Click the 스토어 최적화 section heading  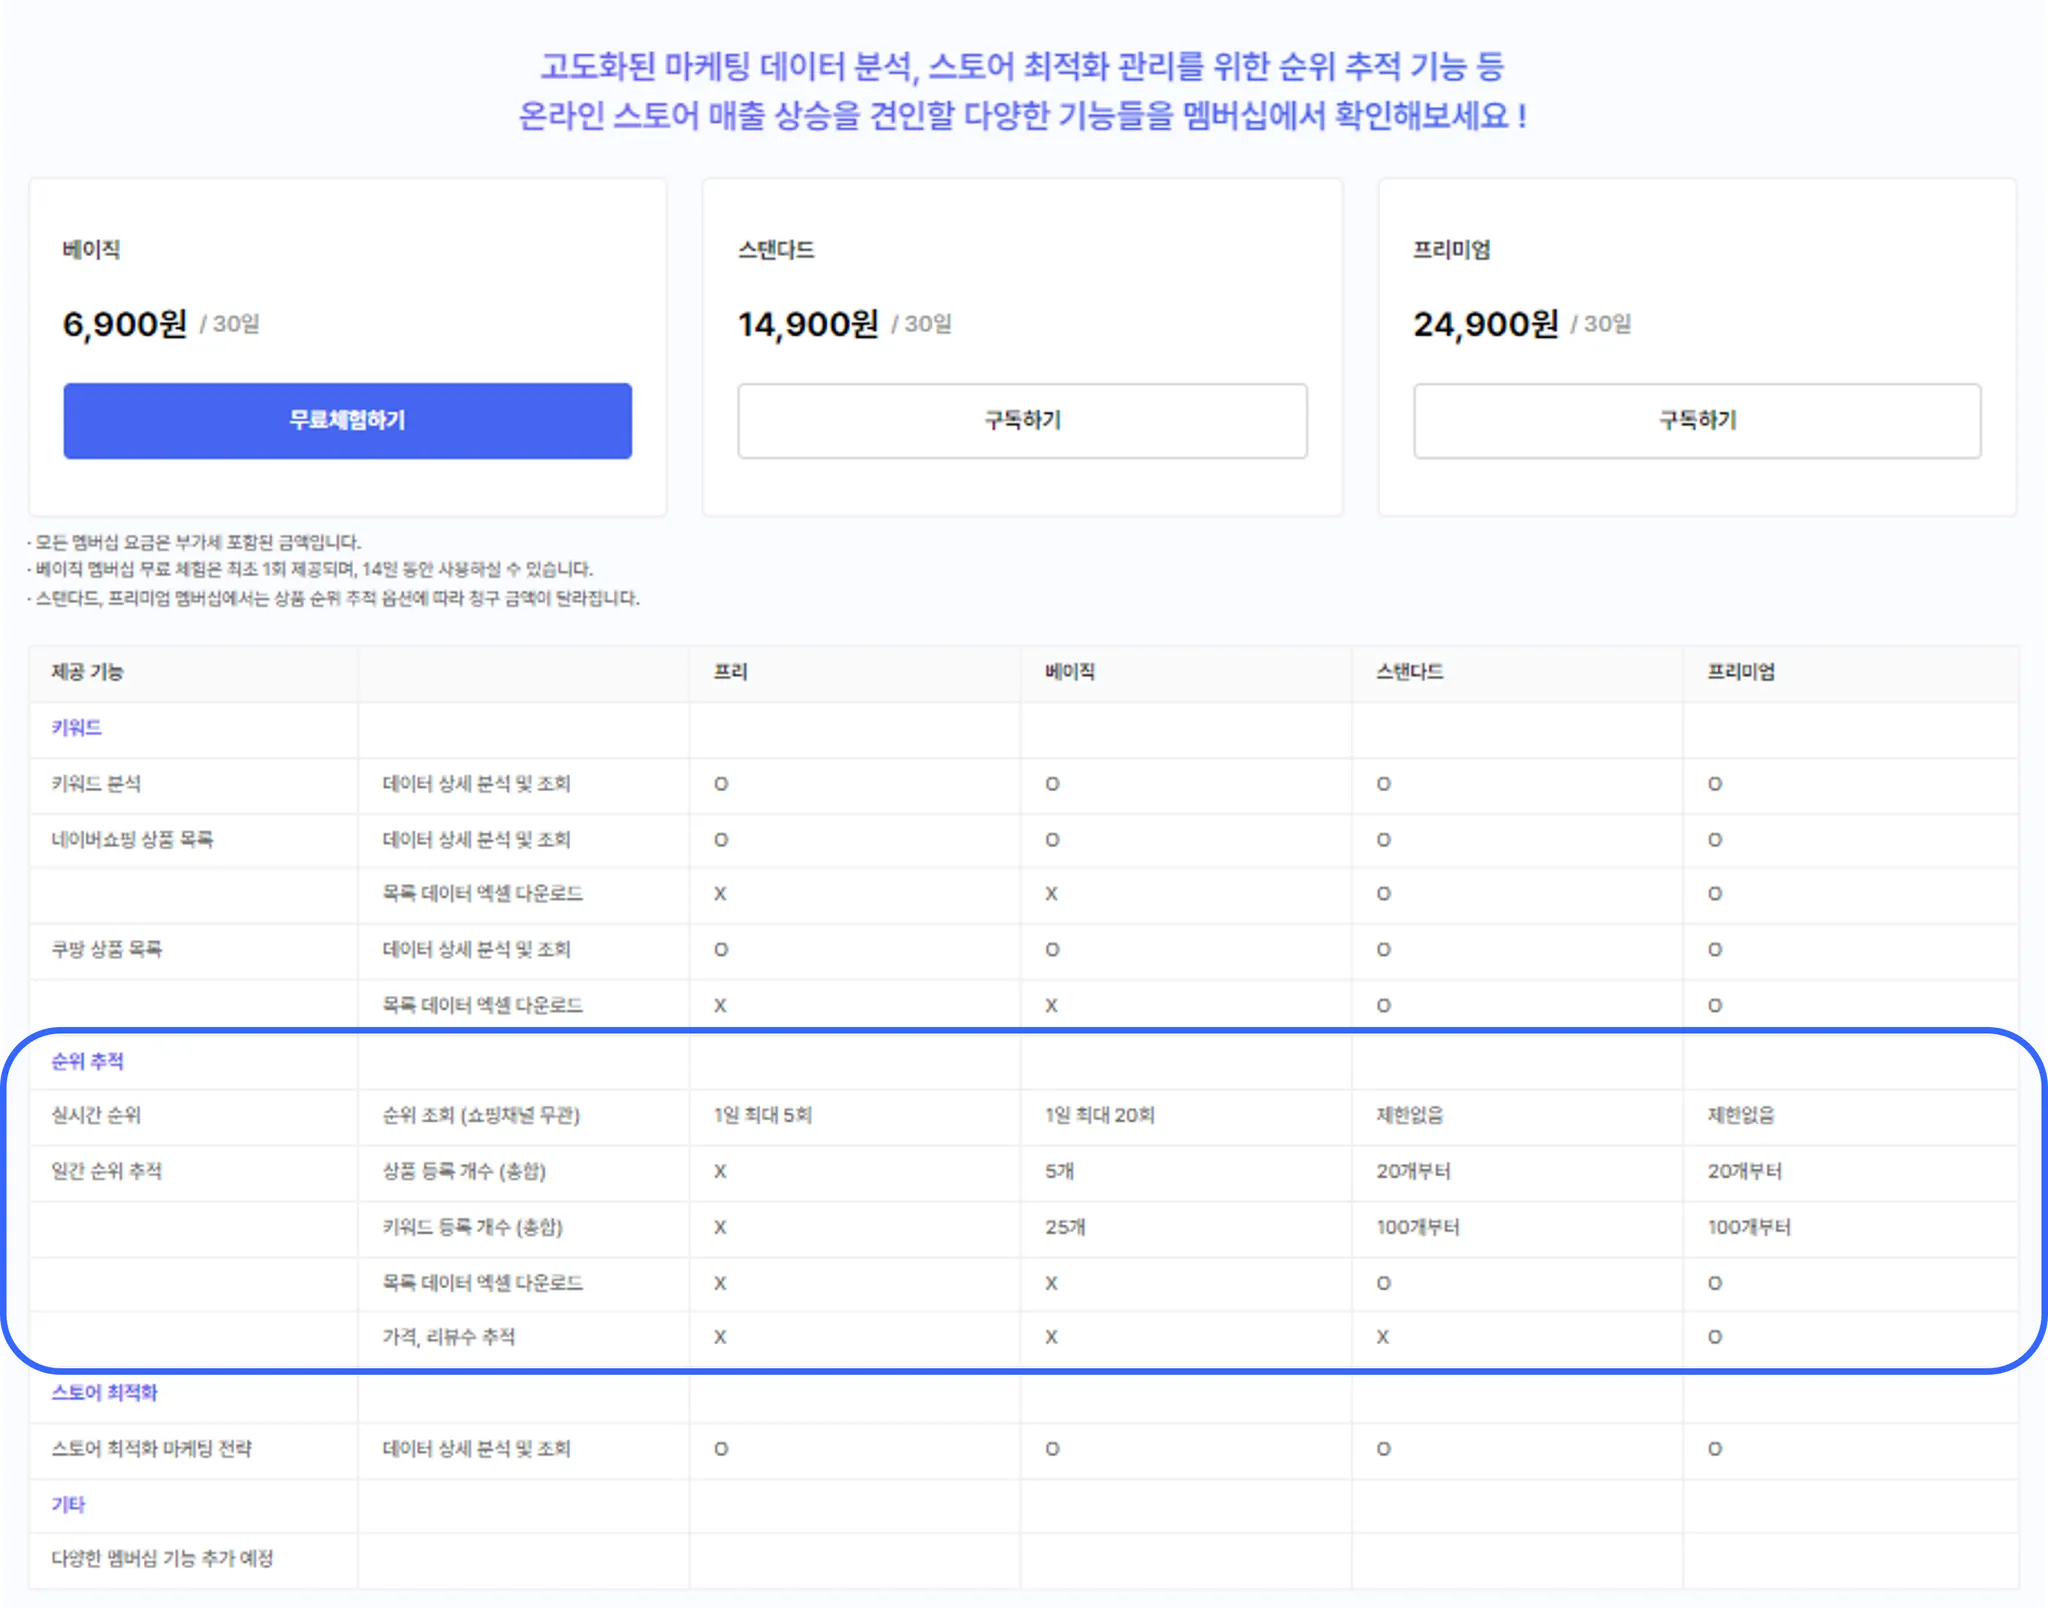tap(105, 1392)
